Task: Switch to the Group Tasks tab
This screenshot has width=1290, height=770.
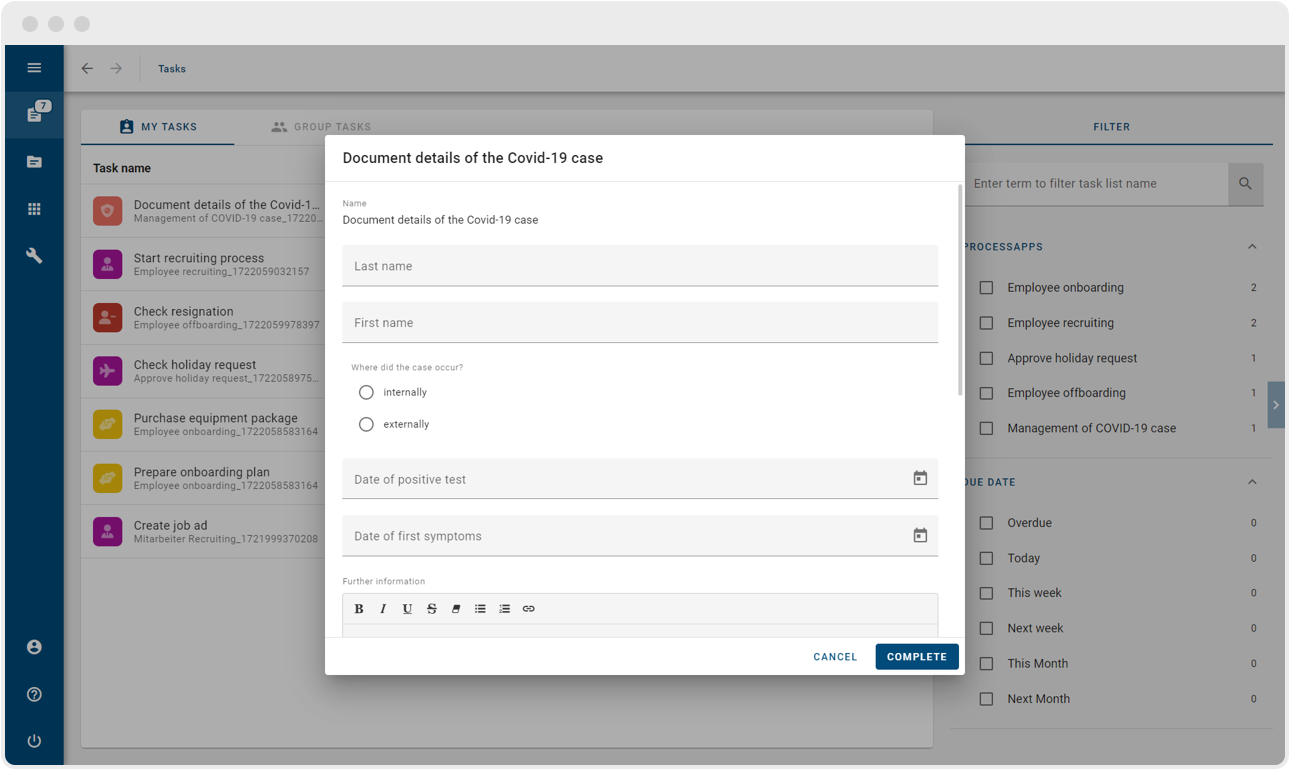Action: point(321,127)
